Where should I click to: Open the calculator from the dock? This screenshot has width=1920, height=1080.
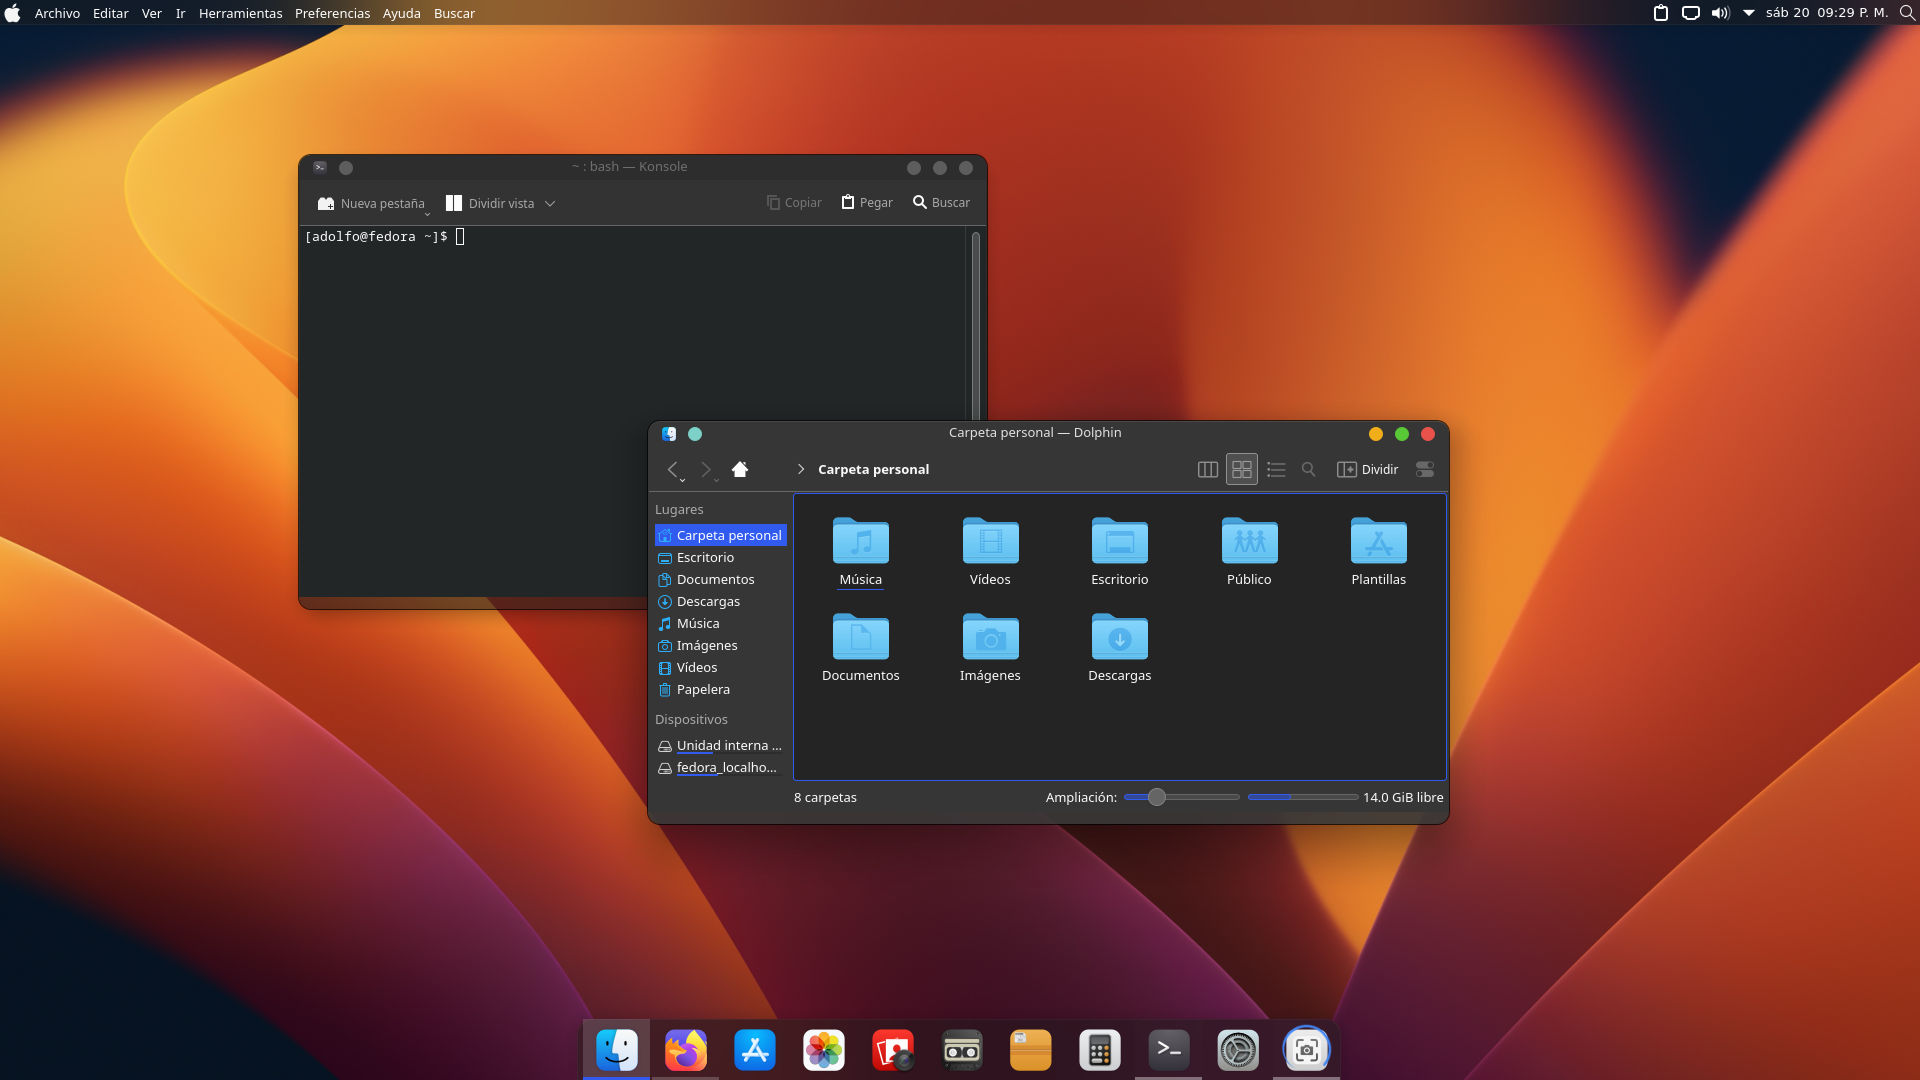point(1100,1050)
